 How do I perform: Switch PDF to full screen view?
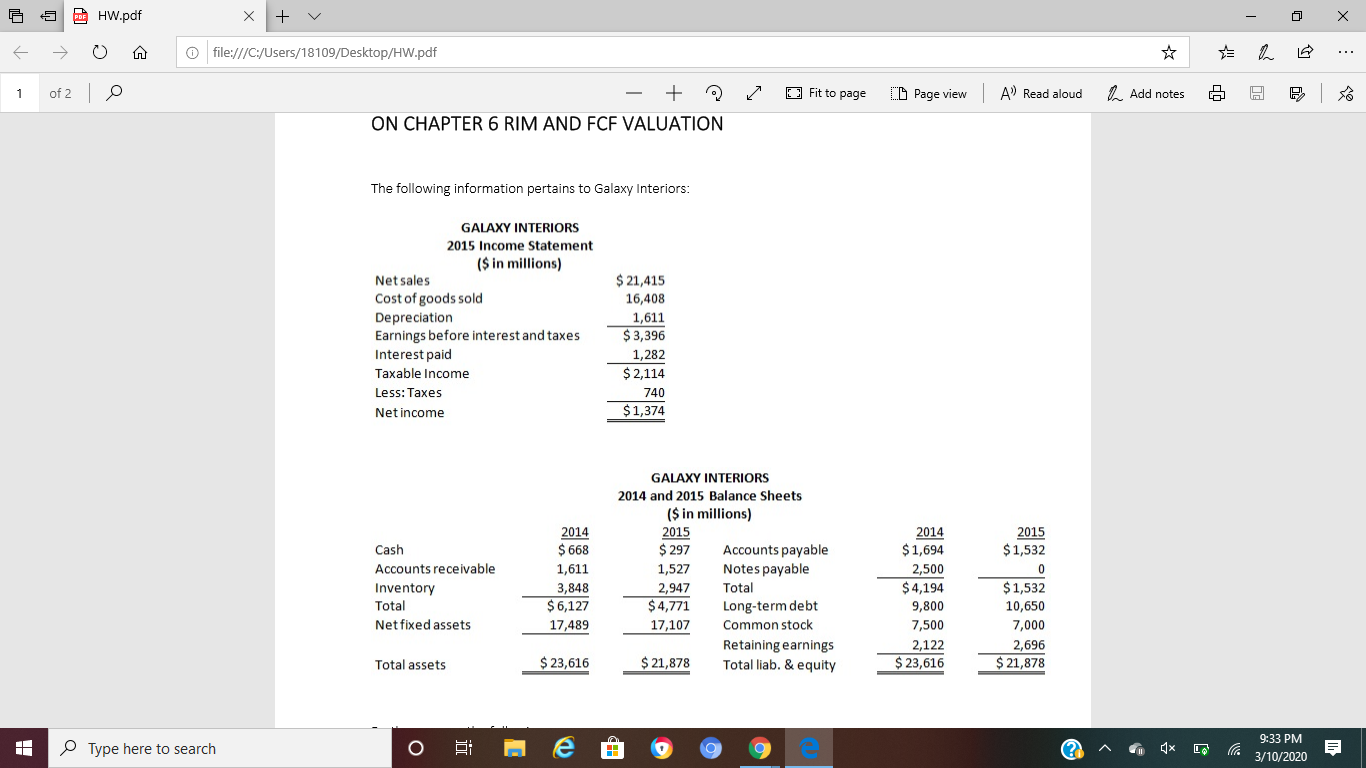pos(753,93)
